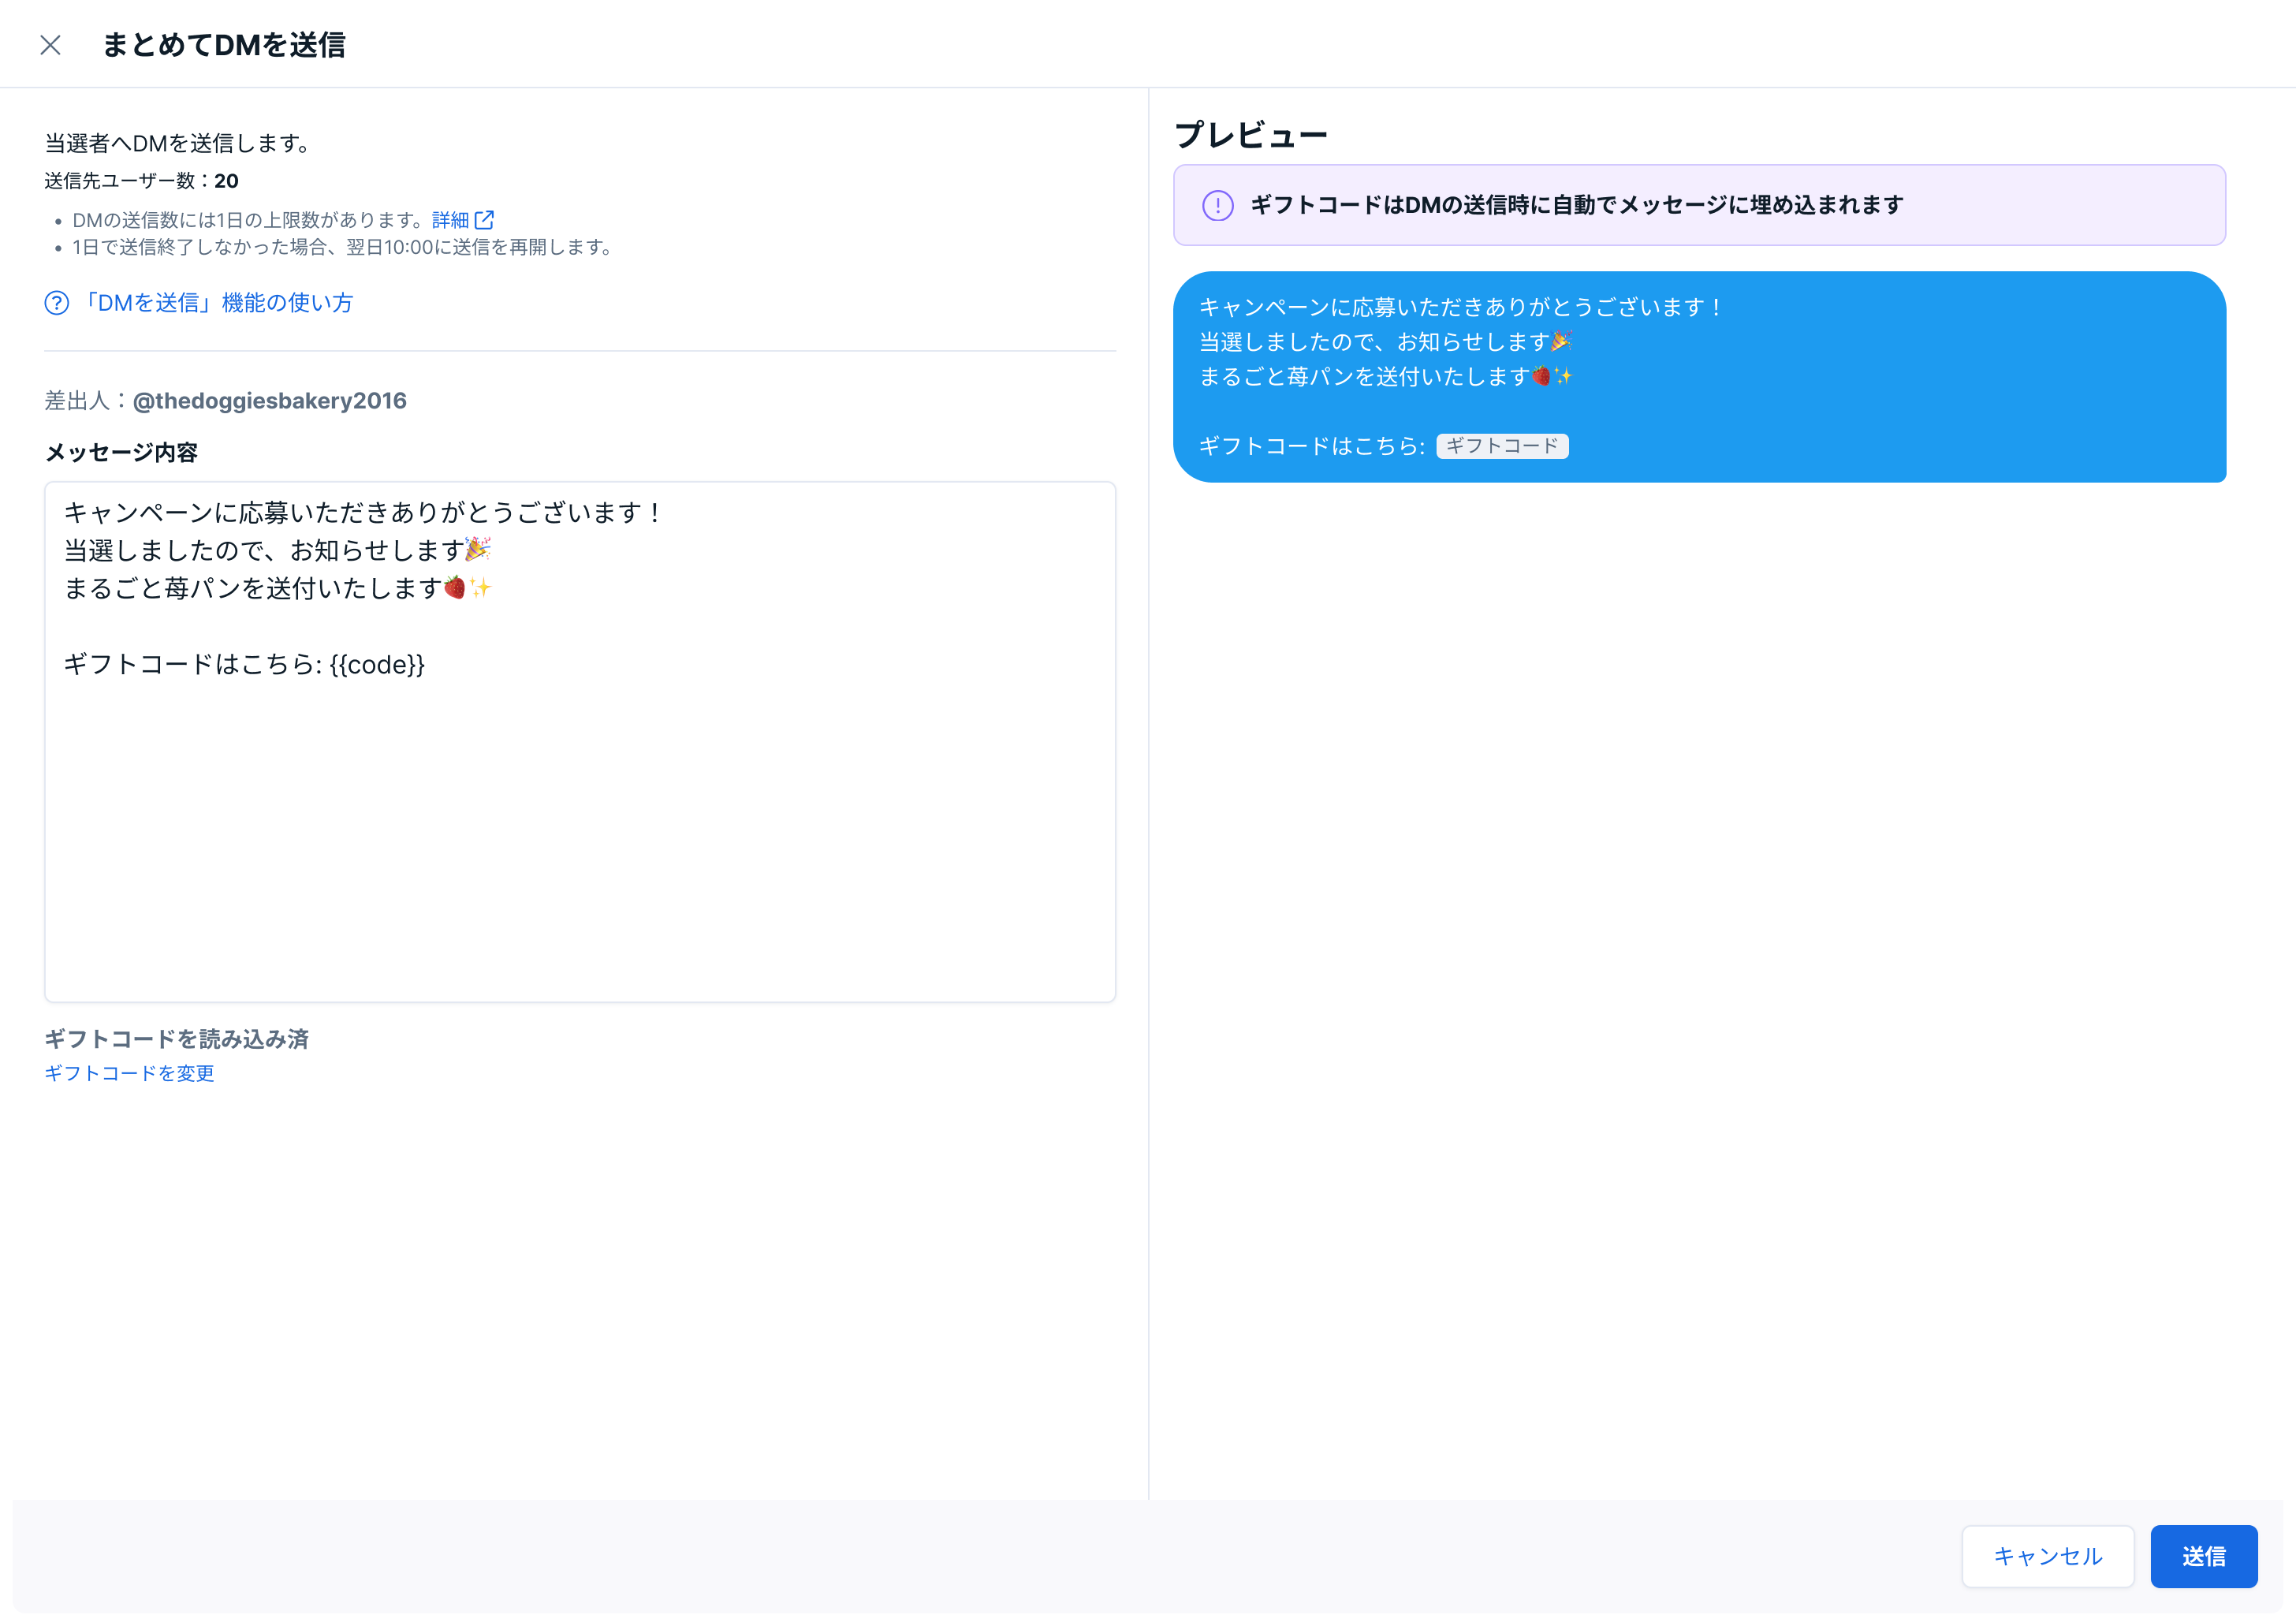Close the bulk DM send dialog

pos(50,45)
